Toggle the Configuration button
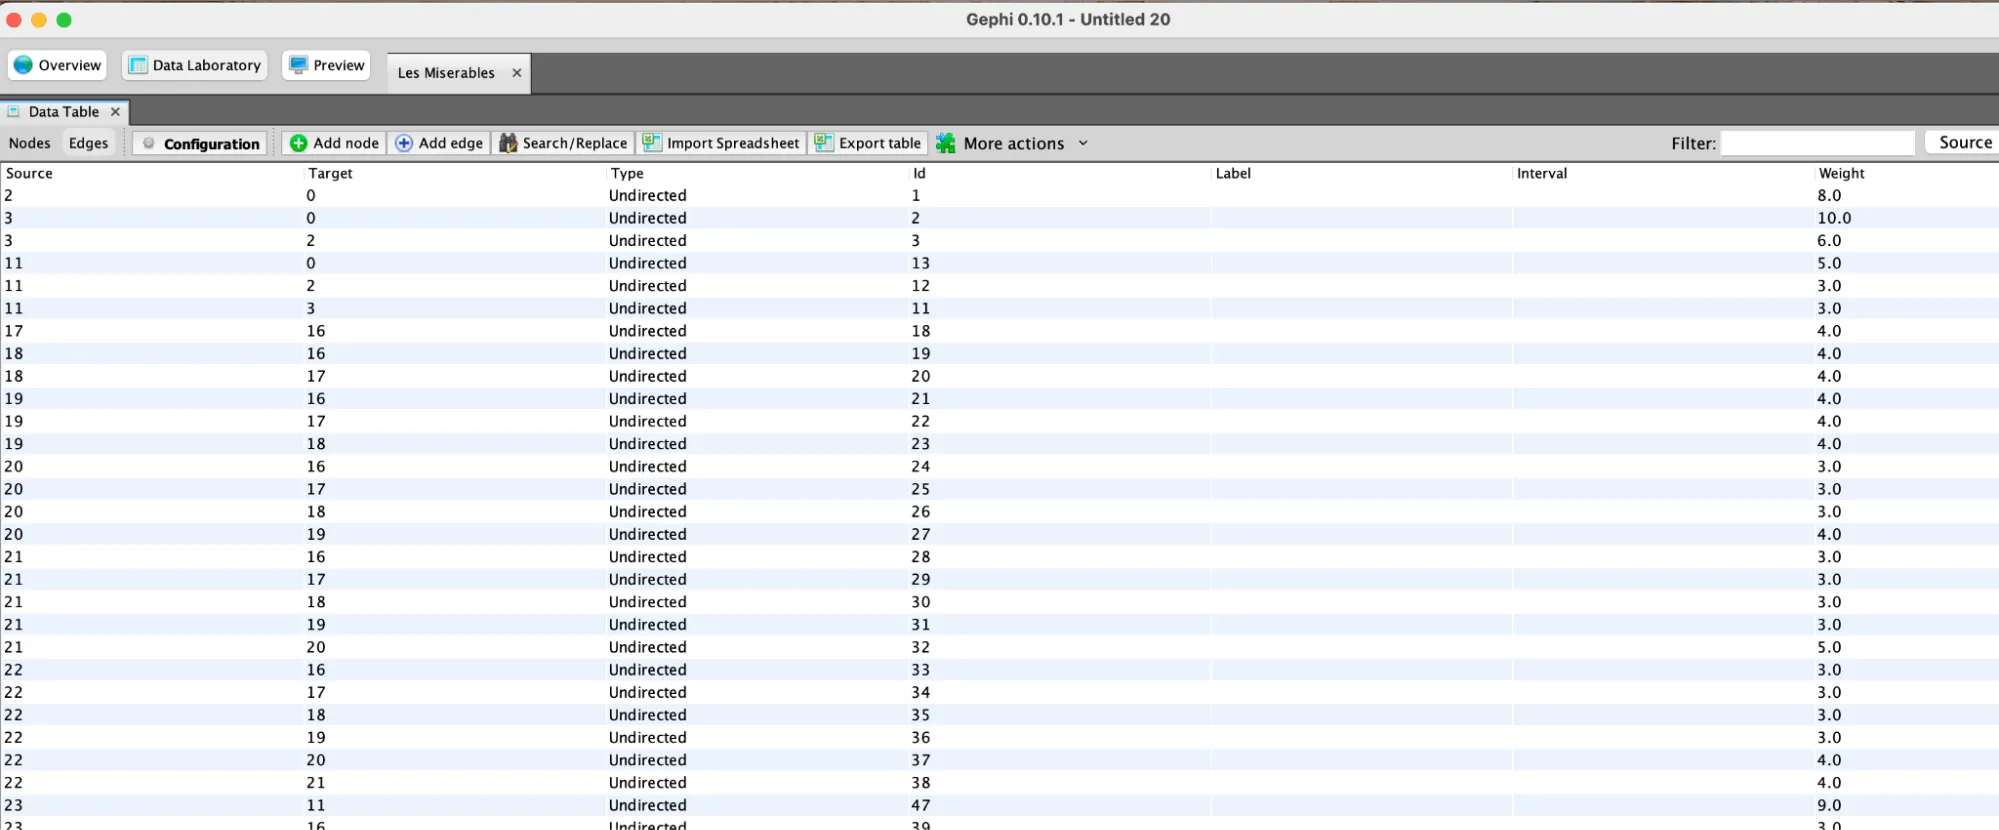Image resolution: width=1999 pixels, height=830 pixels. coord(201,143)
